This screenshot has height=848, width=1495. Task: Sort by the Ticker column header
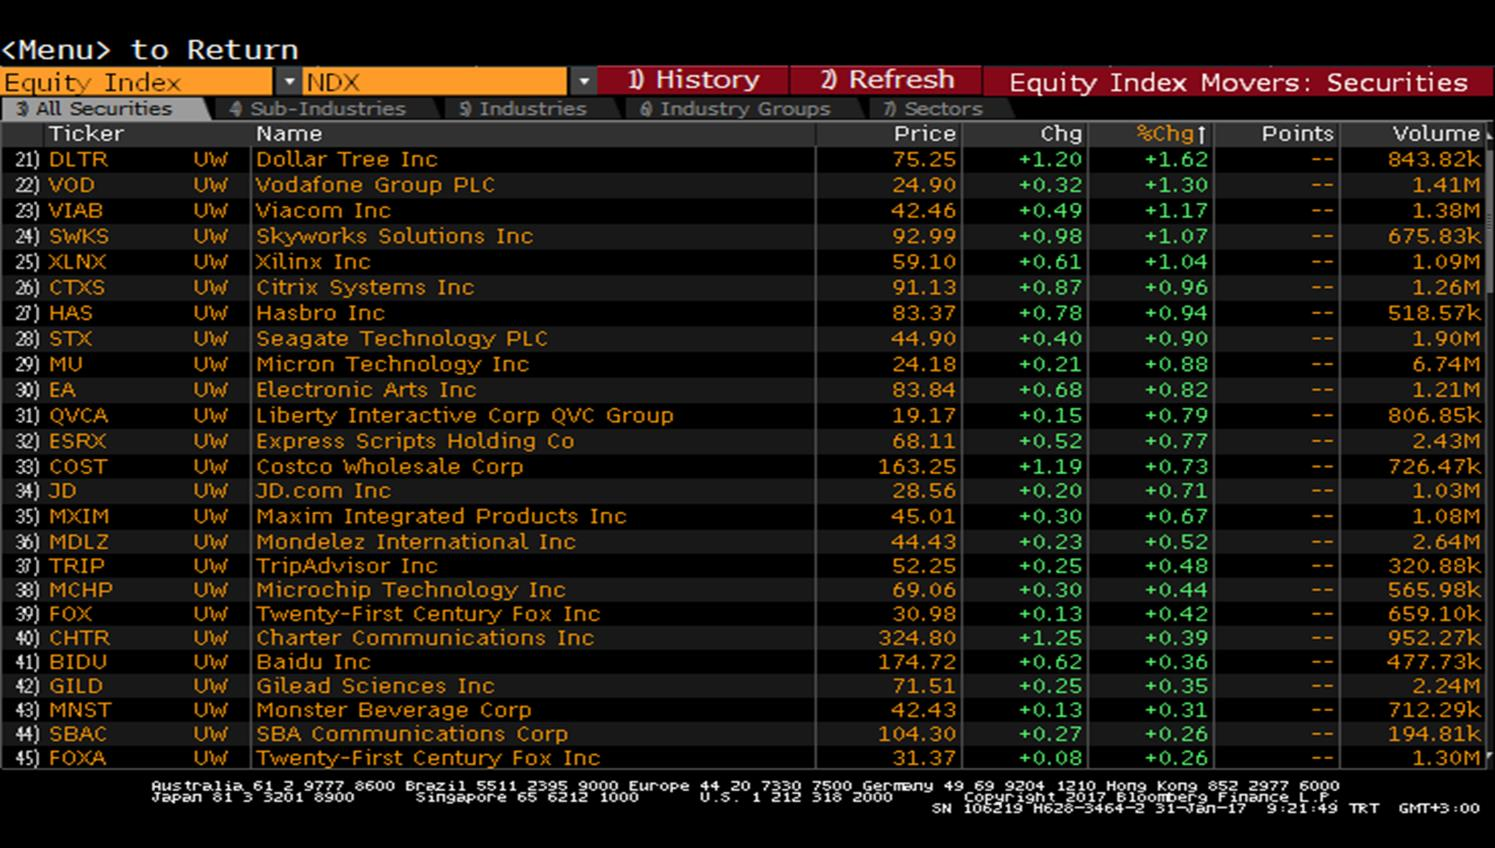86,134
